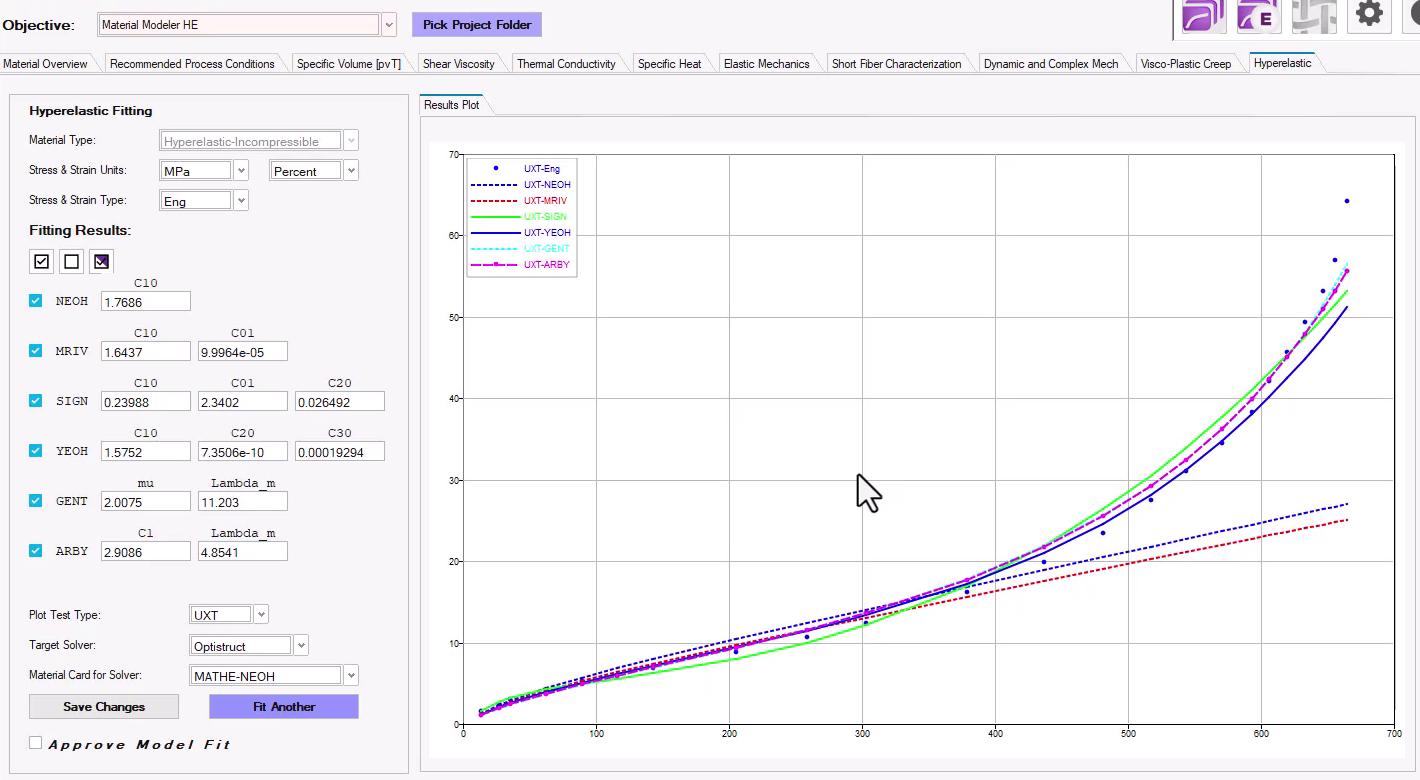Click the select-all models checkmark icon
This screenshot has width=1420, height=780.
coord(41,261)
